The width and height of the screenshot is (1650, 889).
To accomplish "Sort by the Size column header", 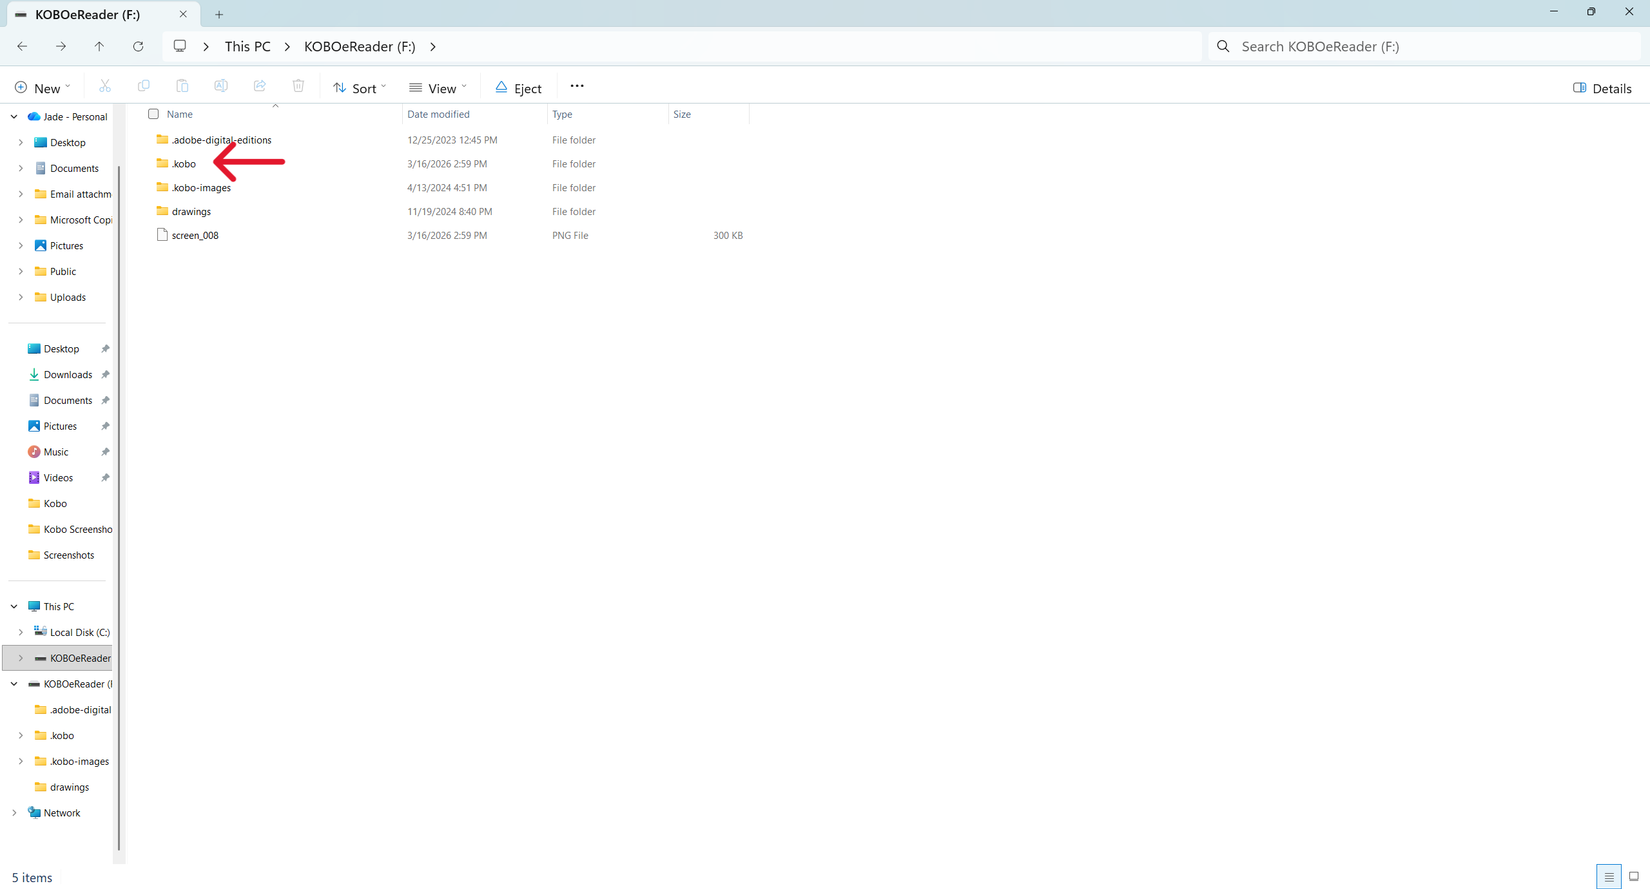I will coord(682,114).
